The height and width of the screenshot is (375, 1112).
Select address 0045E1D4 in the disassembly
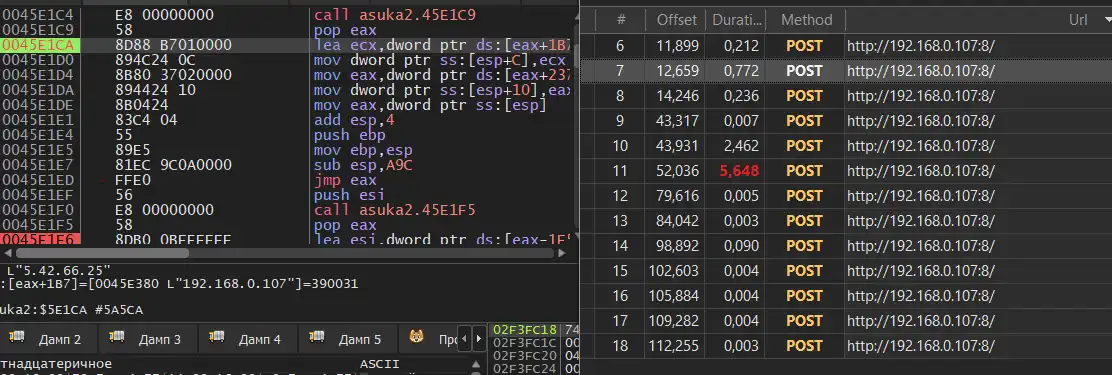coord(37,75)
